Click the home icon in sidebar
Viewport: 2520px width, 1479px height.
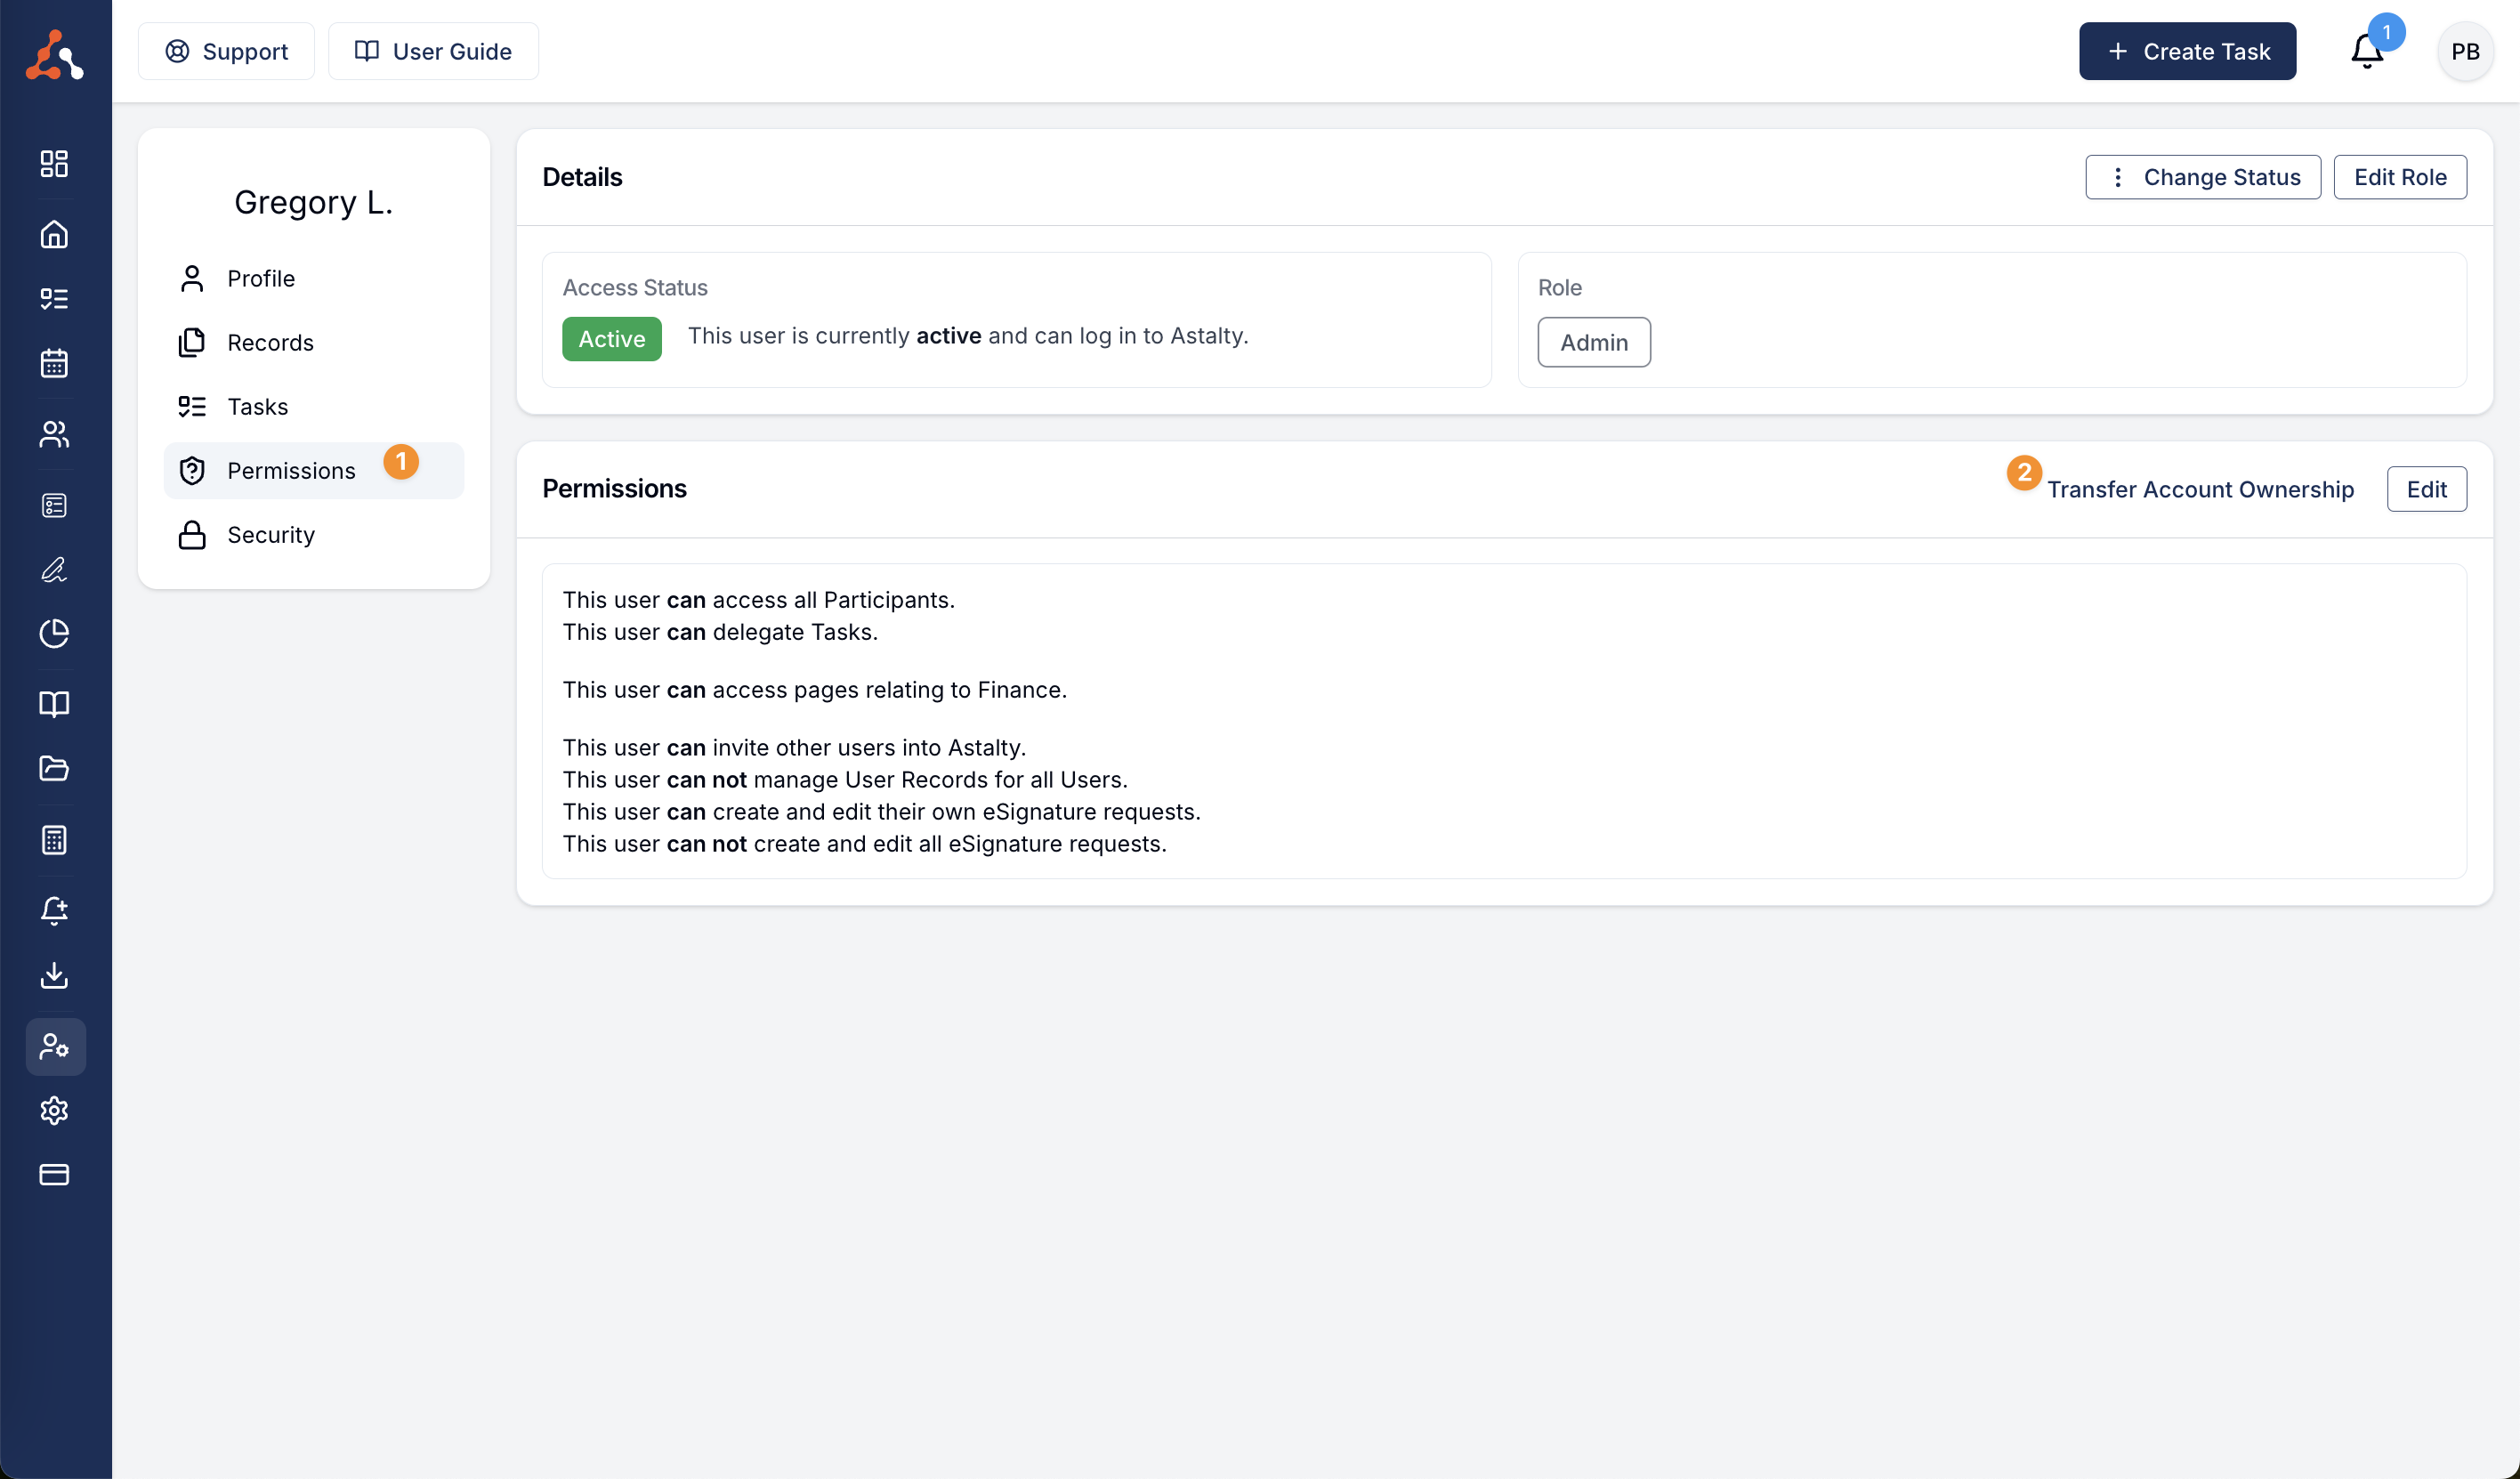pyautogui.click(x=54, y=234)
